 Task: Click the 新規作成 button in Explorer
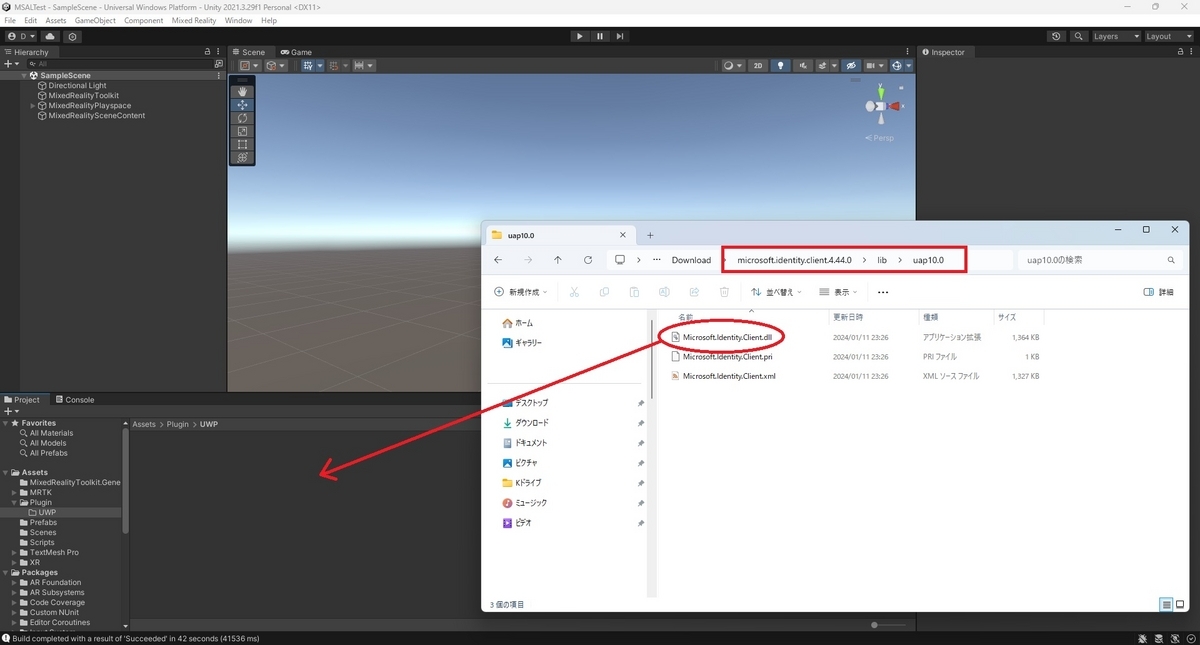520,291
